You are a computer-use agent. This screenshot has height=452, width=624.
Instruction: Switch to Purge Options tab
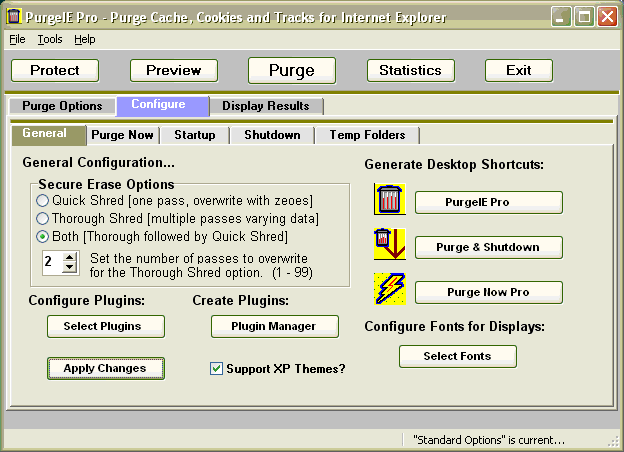click(62, 106)
